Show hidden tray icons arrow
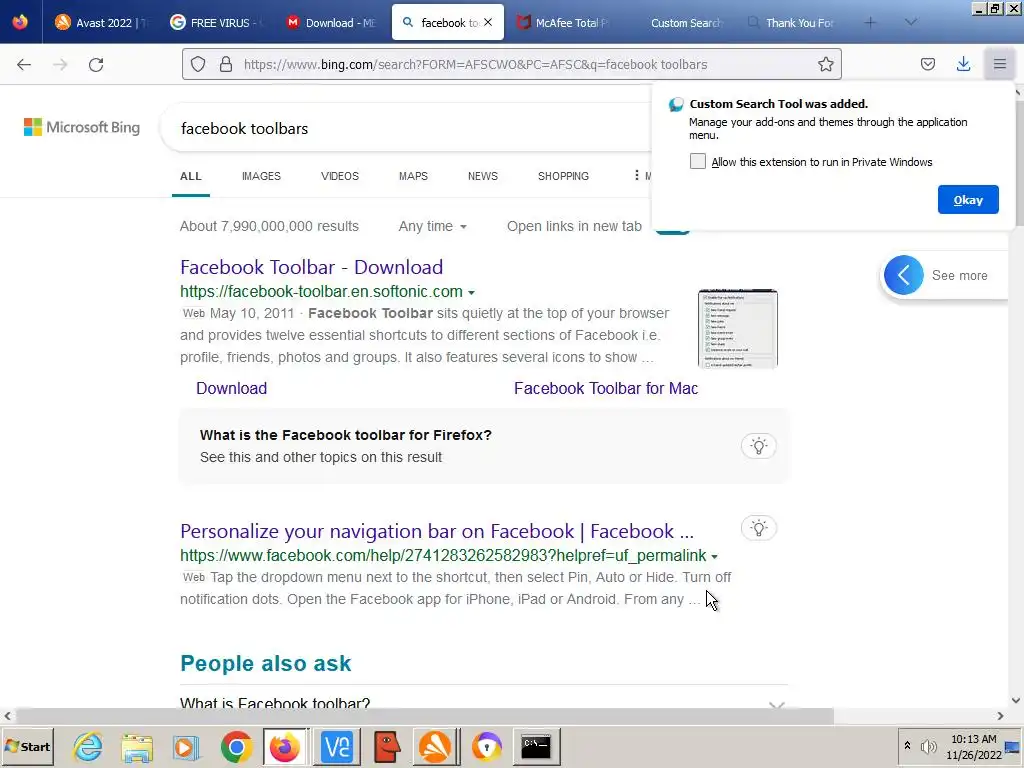Image resolution: width=1024 pixels, height=768 pixels. point(907,745)
